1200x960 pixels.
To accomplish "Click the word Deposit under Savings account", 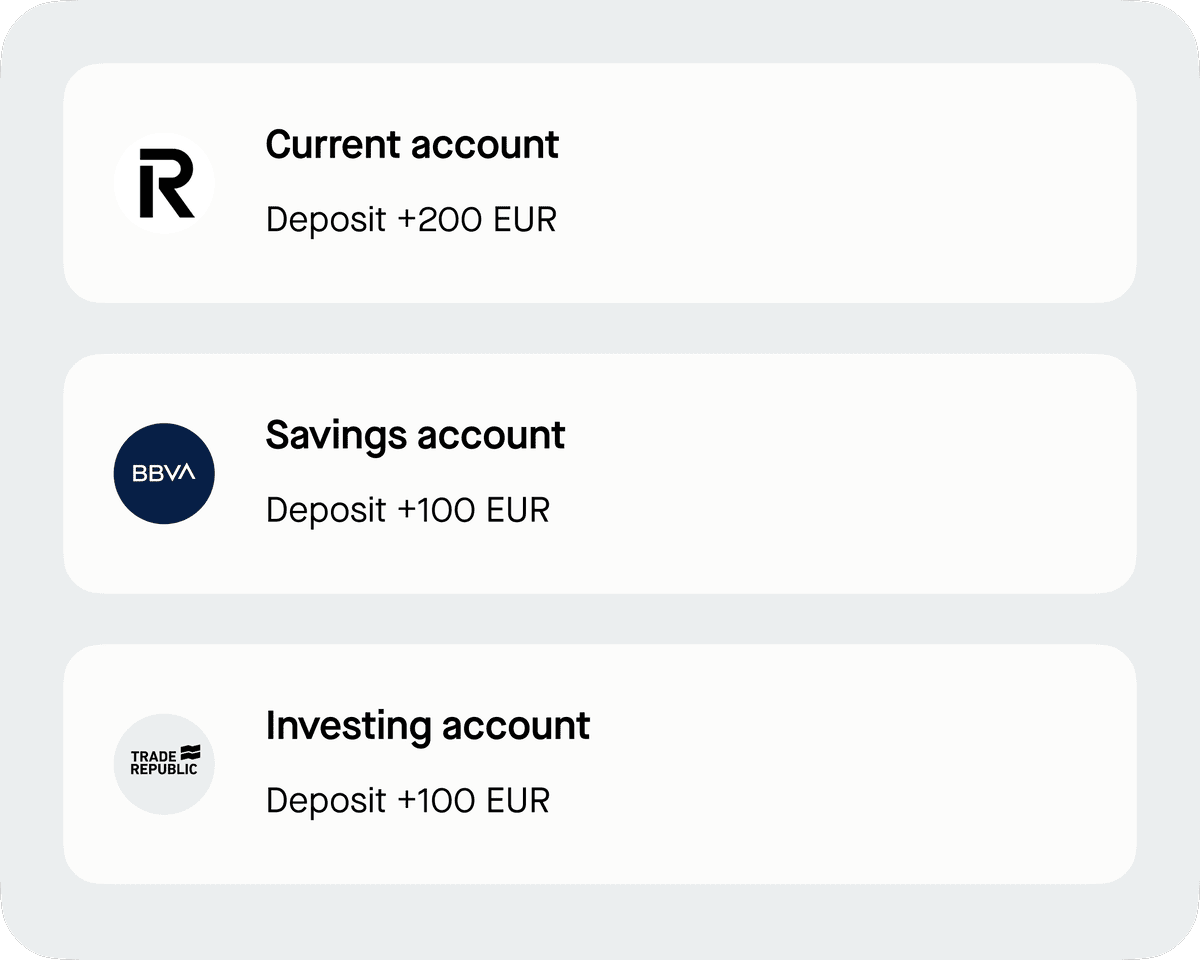I will 326,510.
